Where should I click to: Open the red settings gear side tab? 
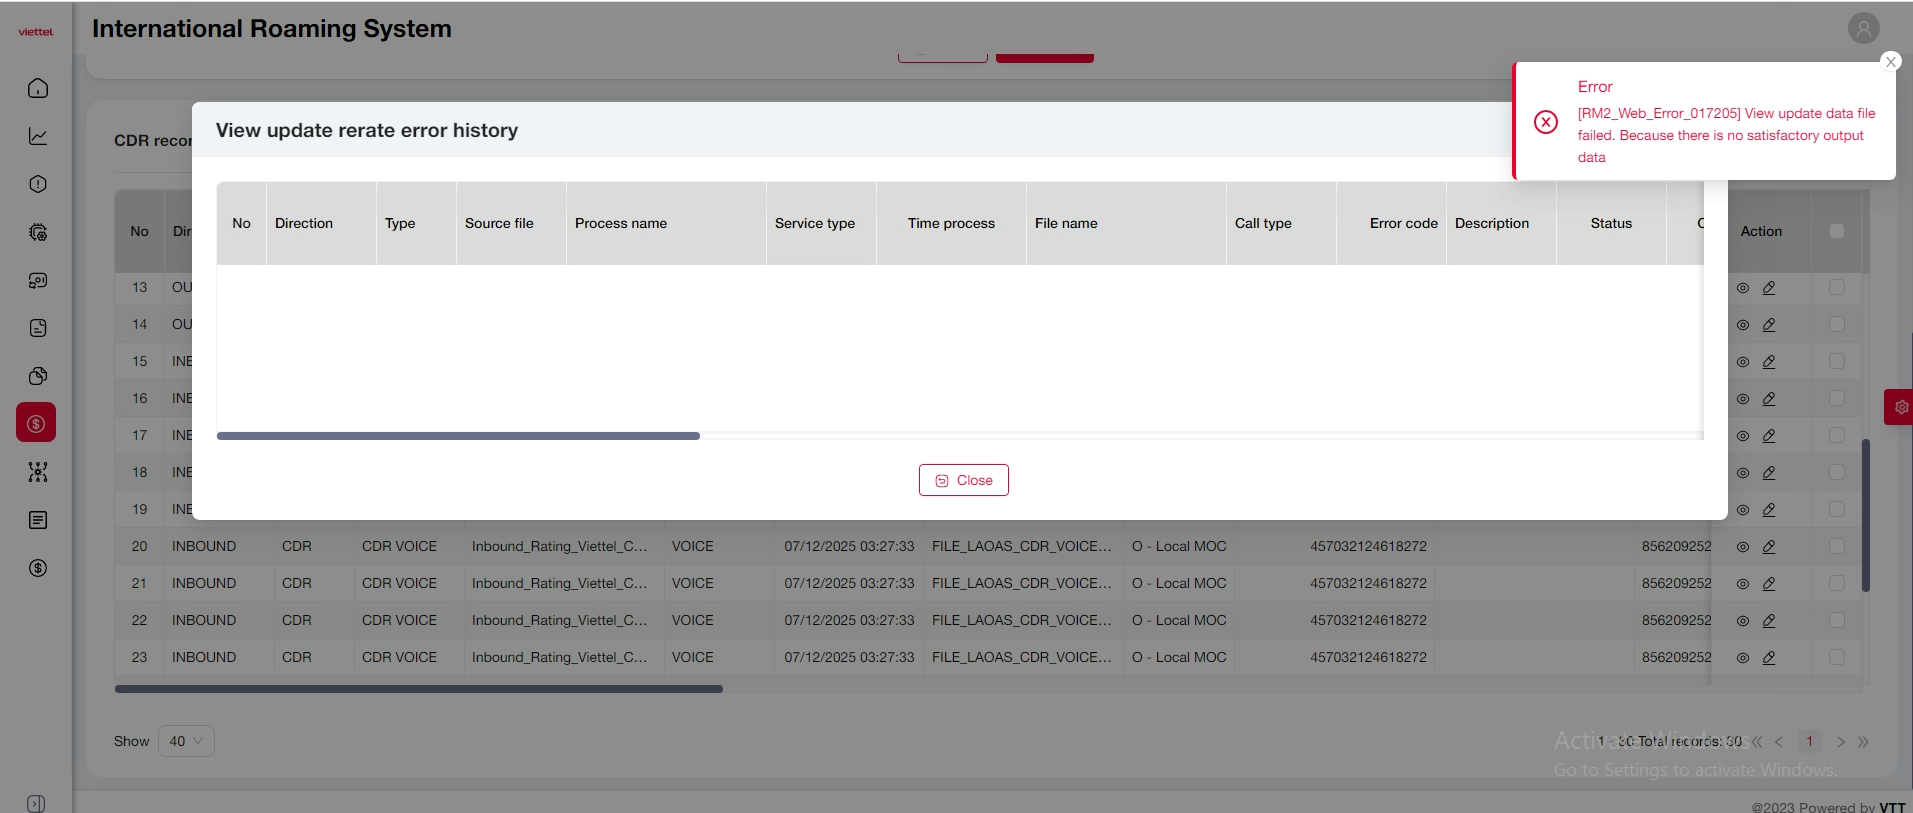point(1899,407)
